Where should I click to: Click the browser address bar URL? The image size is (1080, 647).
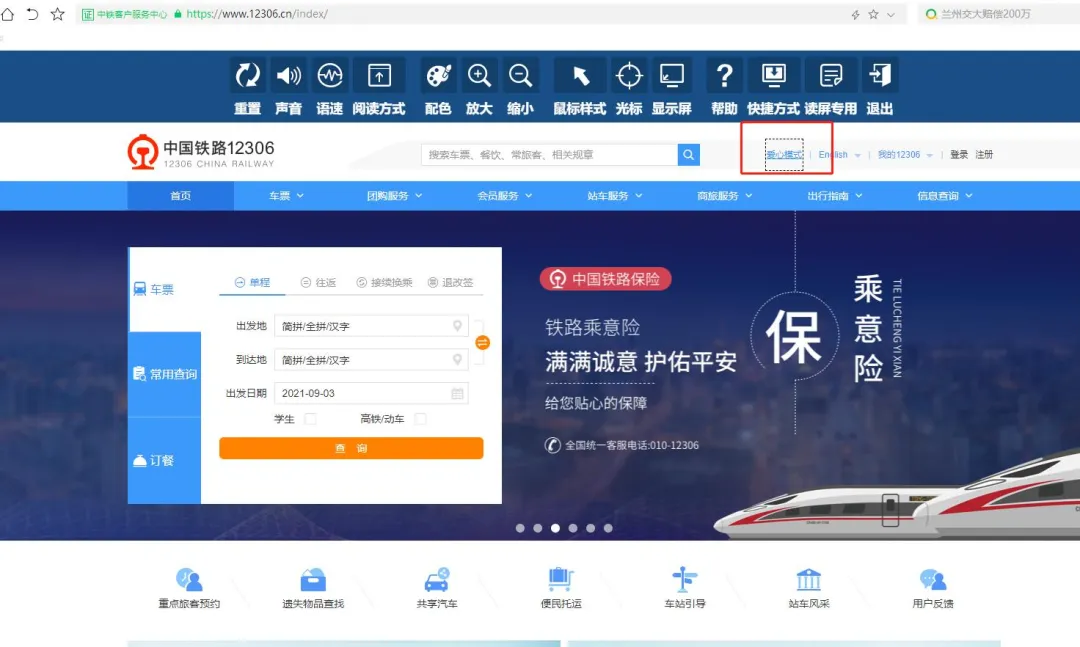click(256, 14)
